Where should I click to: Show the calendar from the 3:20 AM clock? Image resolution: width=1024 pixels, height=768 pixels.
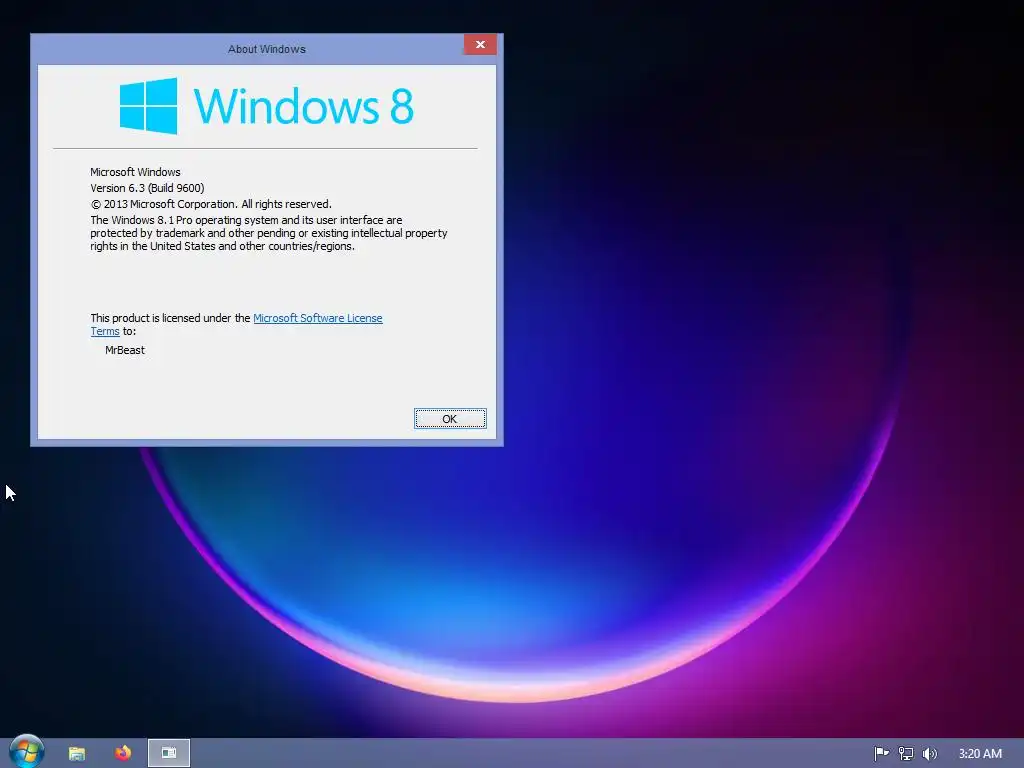pos(980,754)
